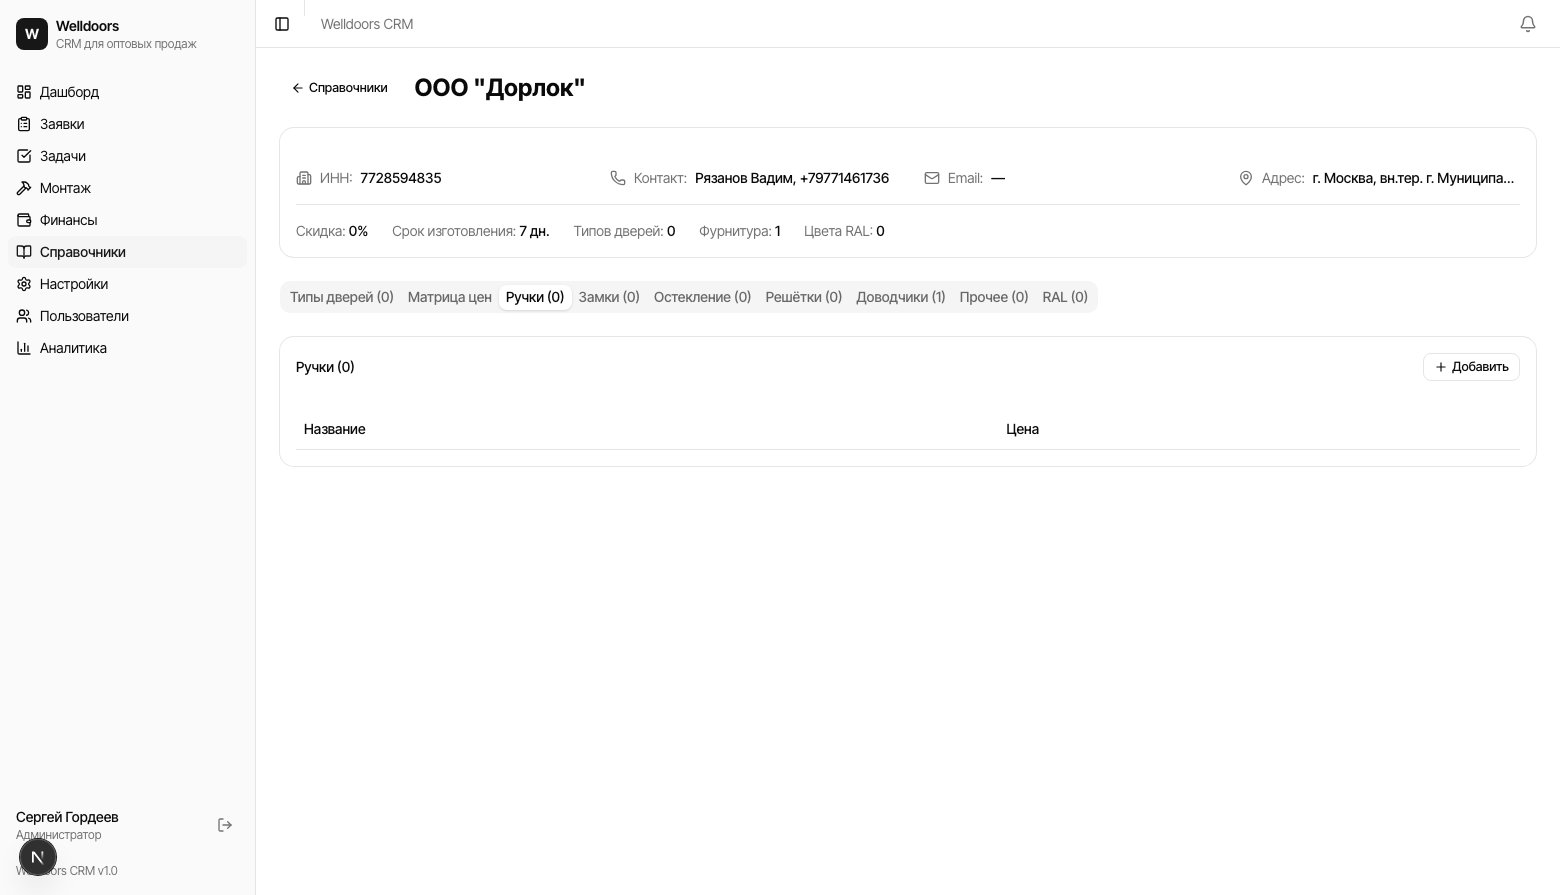This screenshot has height=895, width=1560.
Task: Open the Доводчики (1) tab
Action: point(901,297)
